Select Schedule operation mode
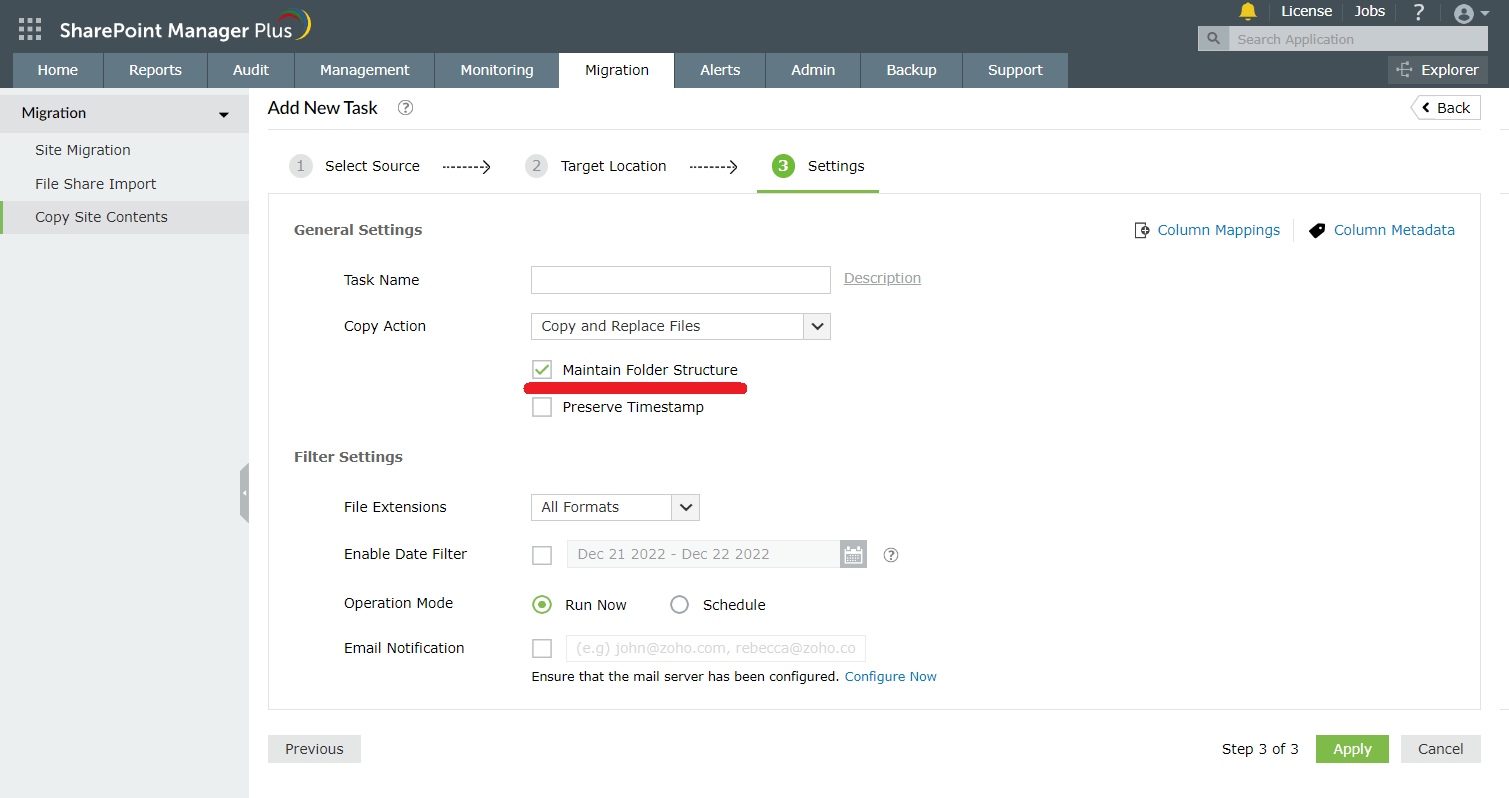The width and height of the screenshot is (1509, 798). 680,604
